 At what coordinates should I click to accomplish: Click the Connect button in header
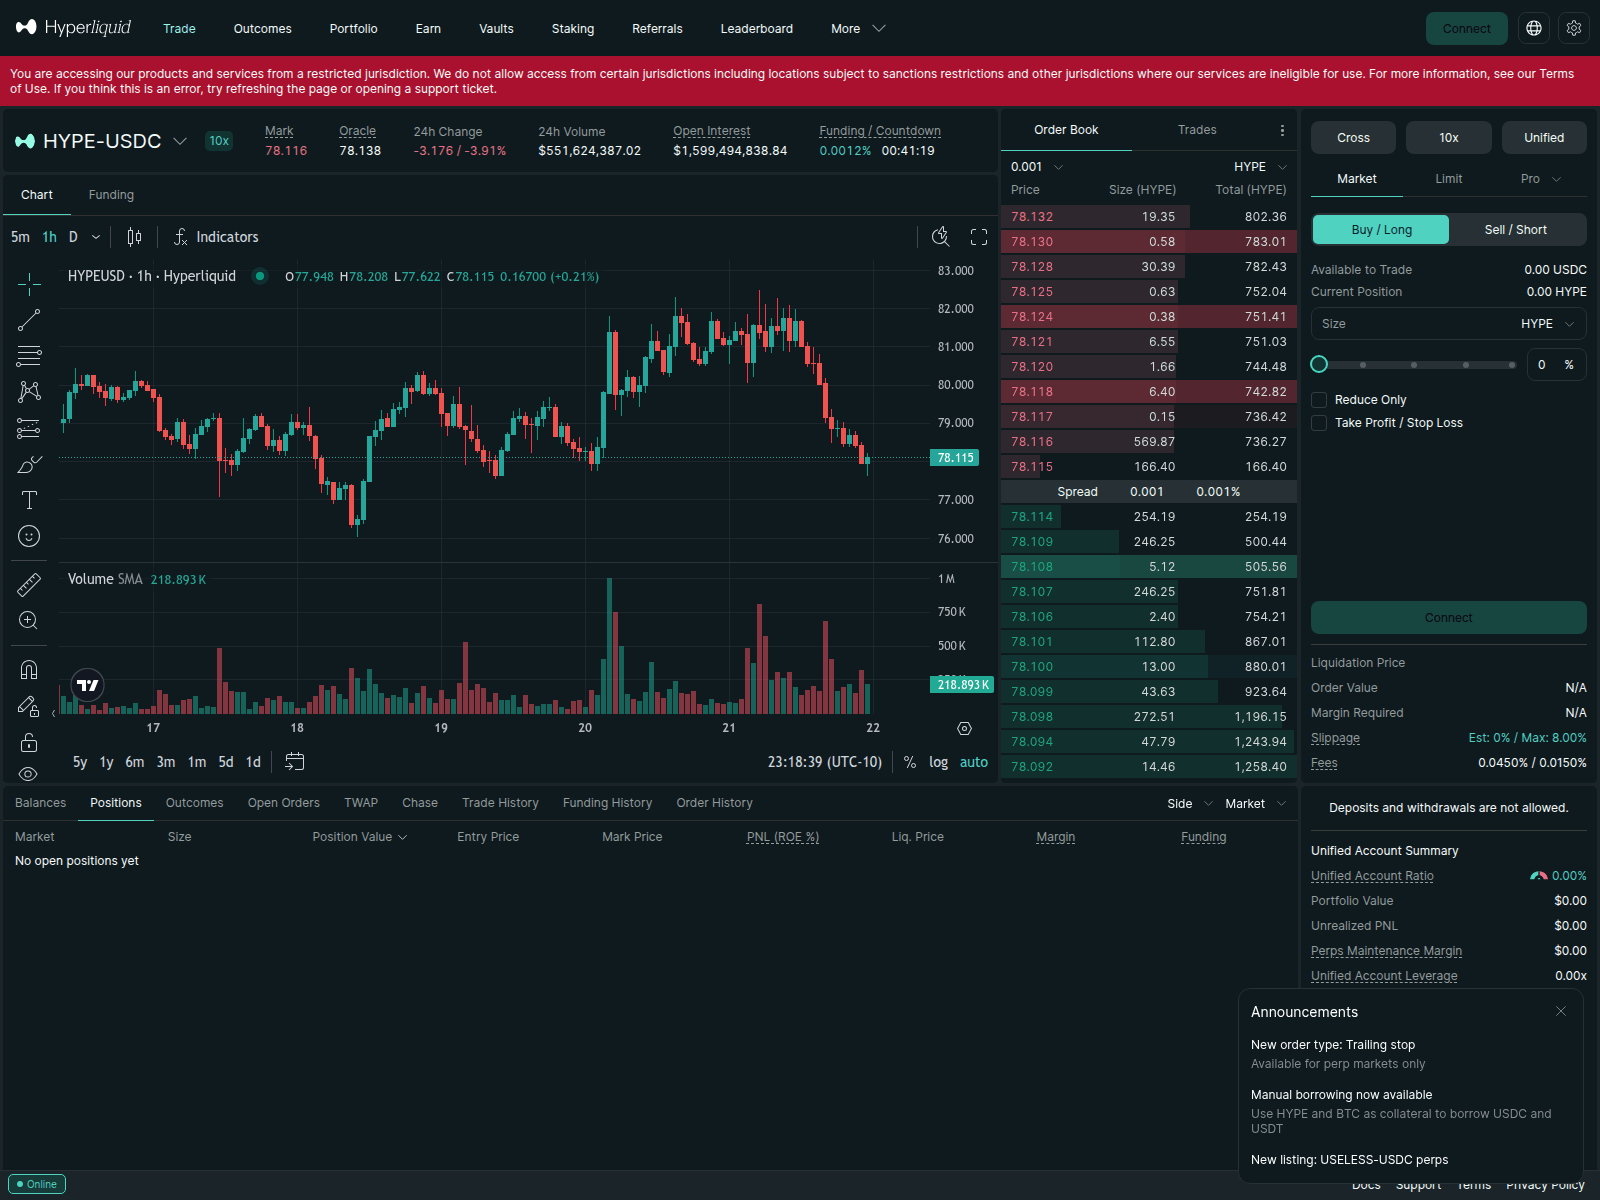[x=1467, y=28]
